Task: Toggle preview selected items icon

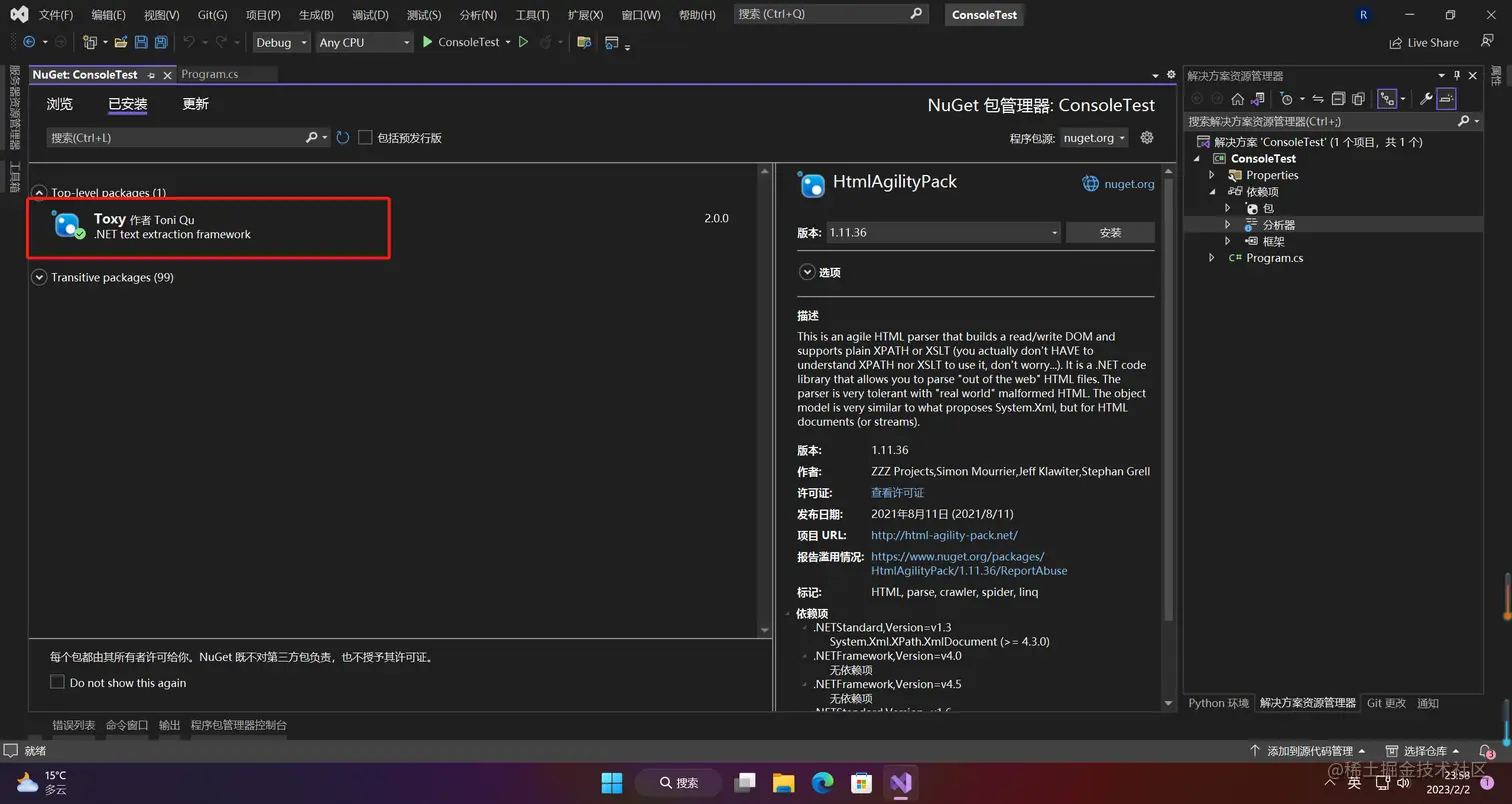Action: pos(1446,98)
